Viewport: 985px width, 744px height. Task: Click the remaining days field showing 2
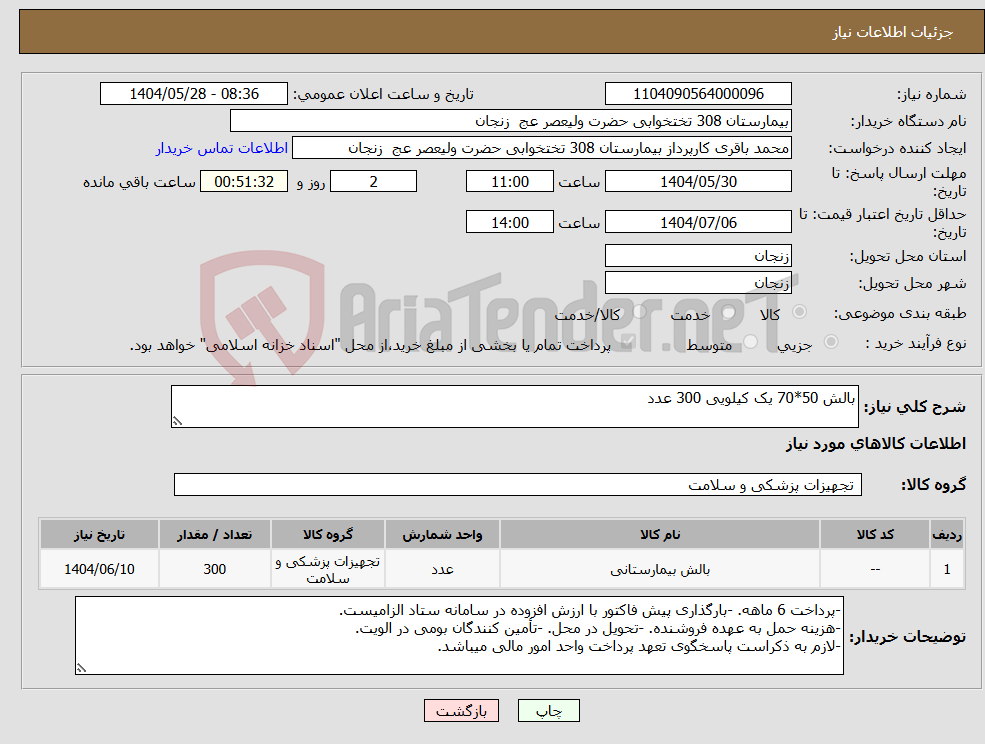coord(373,182)
